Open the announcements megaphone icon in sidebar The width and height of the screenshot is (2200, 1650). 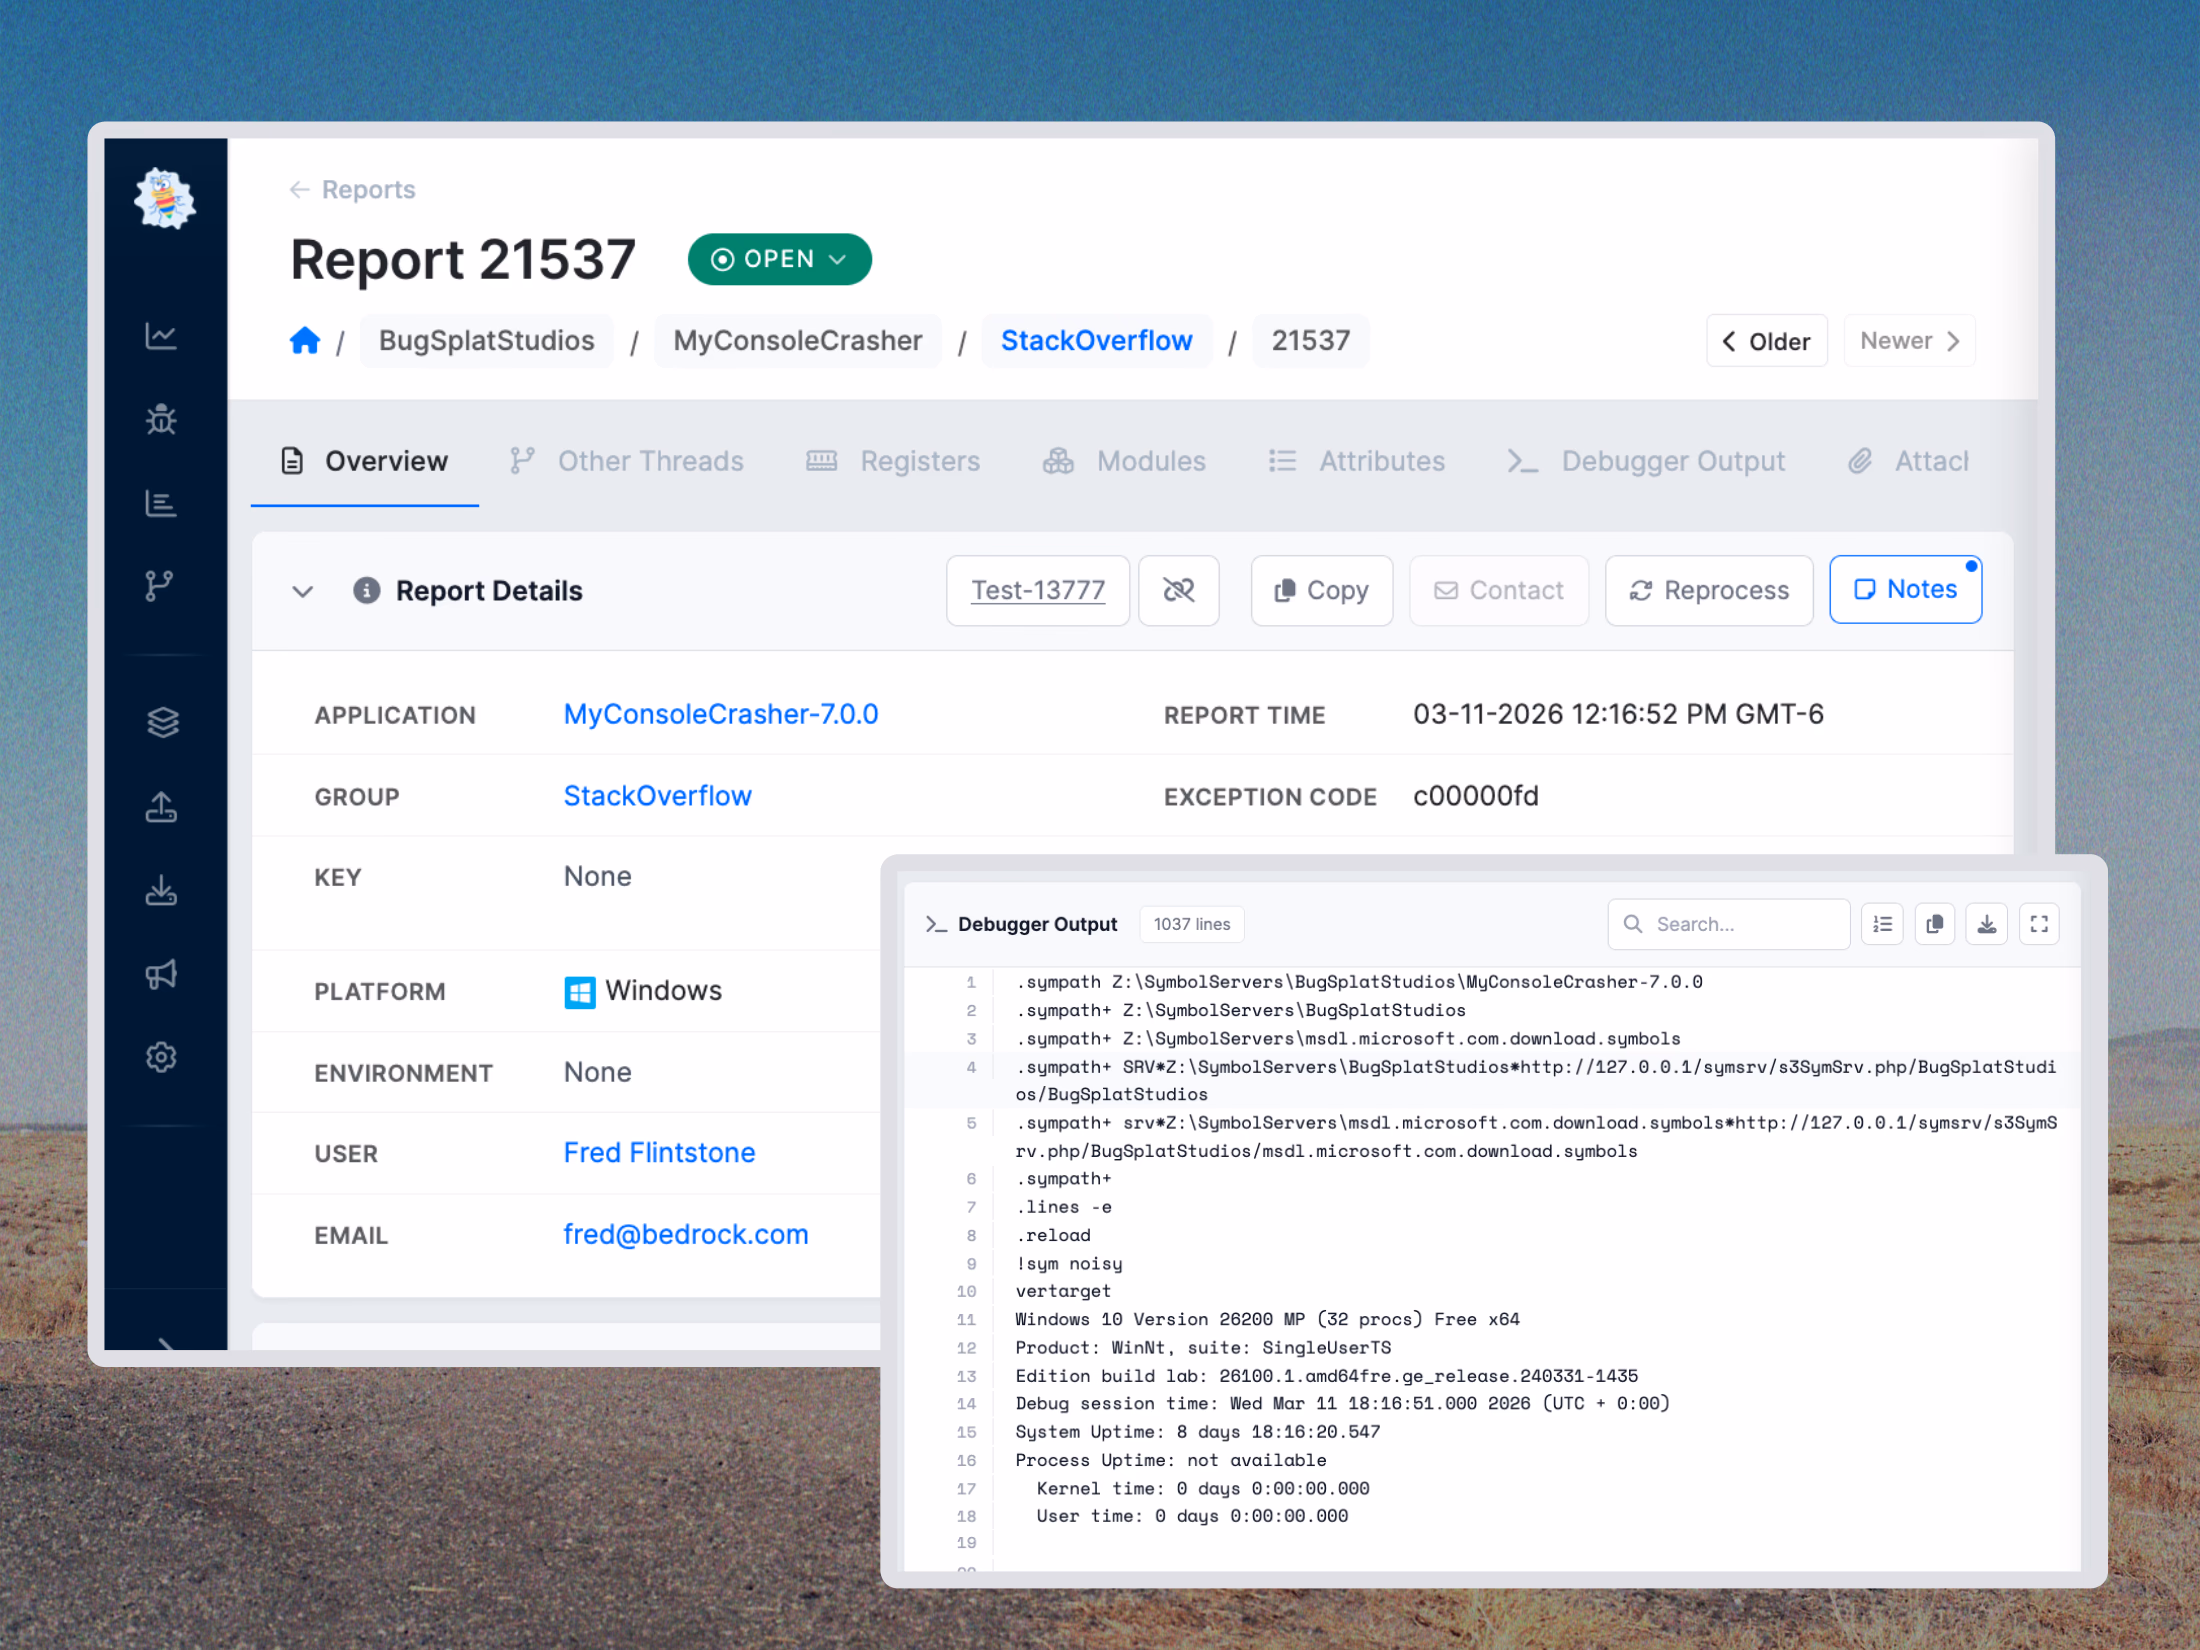[x=161, y=974]
